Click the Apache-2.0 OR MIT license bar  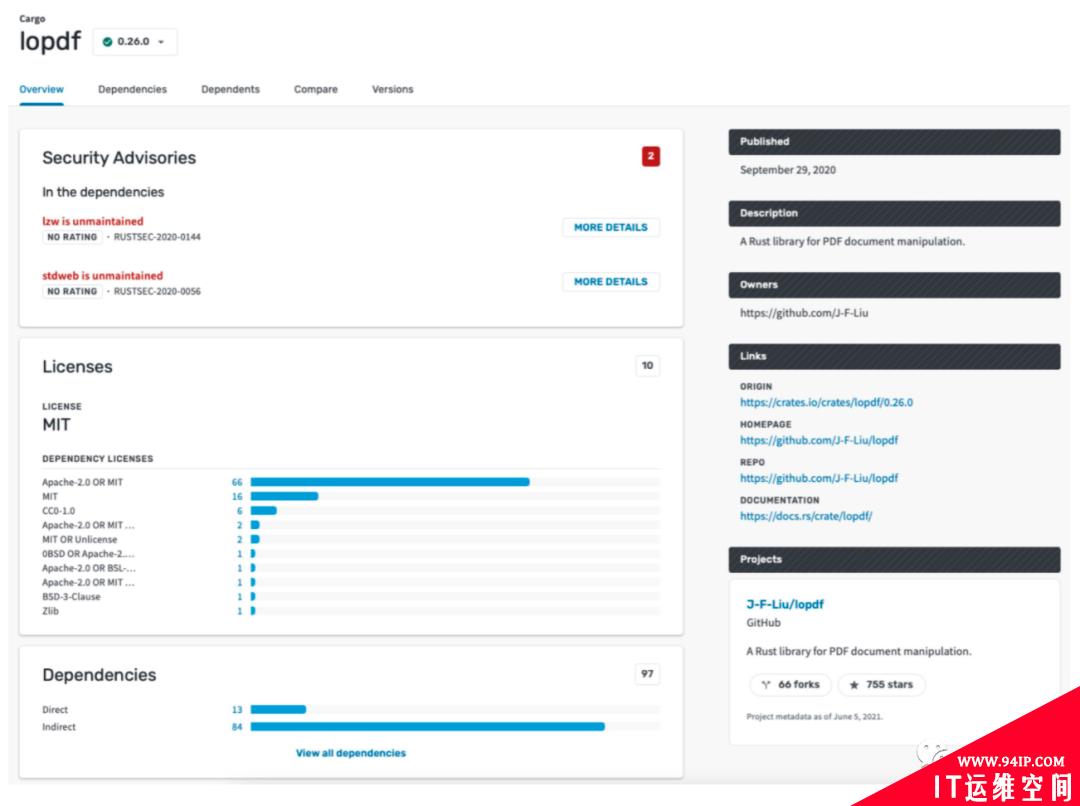click(390, 482)
